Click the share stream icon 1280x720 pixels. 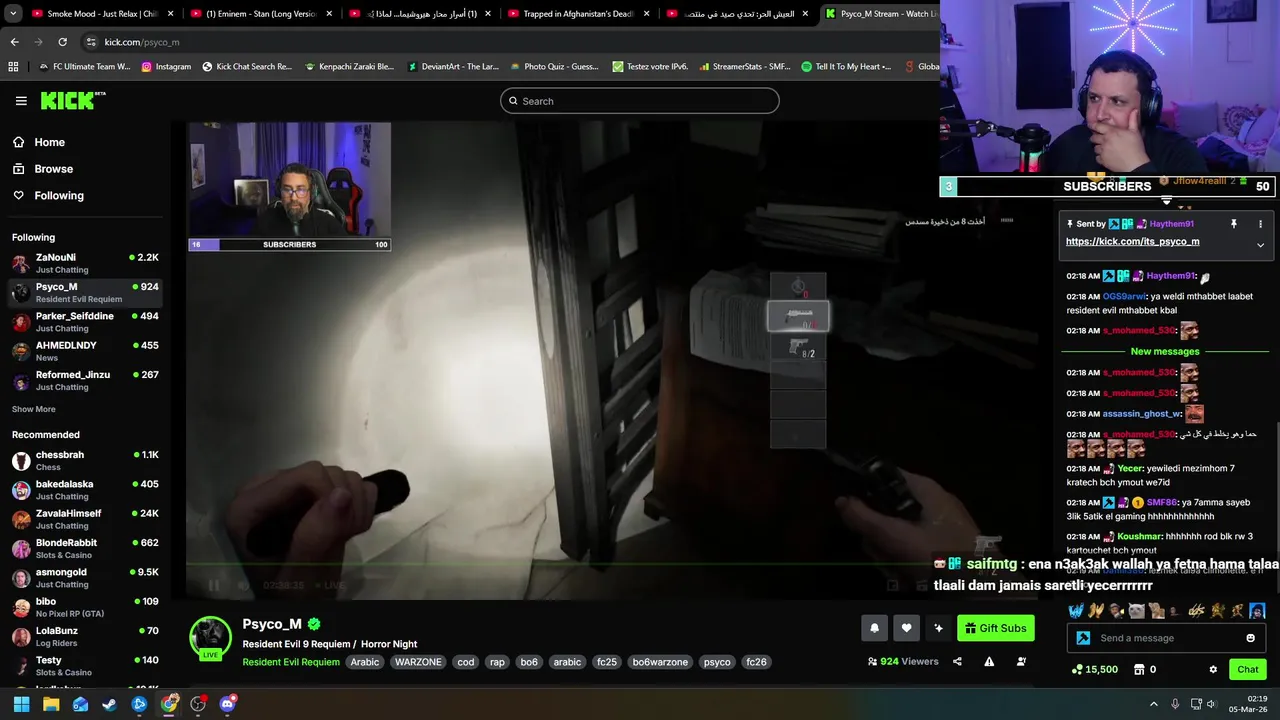click(x=957, y=661)
